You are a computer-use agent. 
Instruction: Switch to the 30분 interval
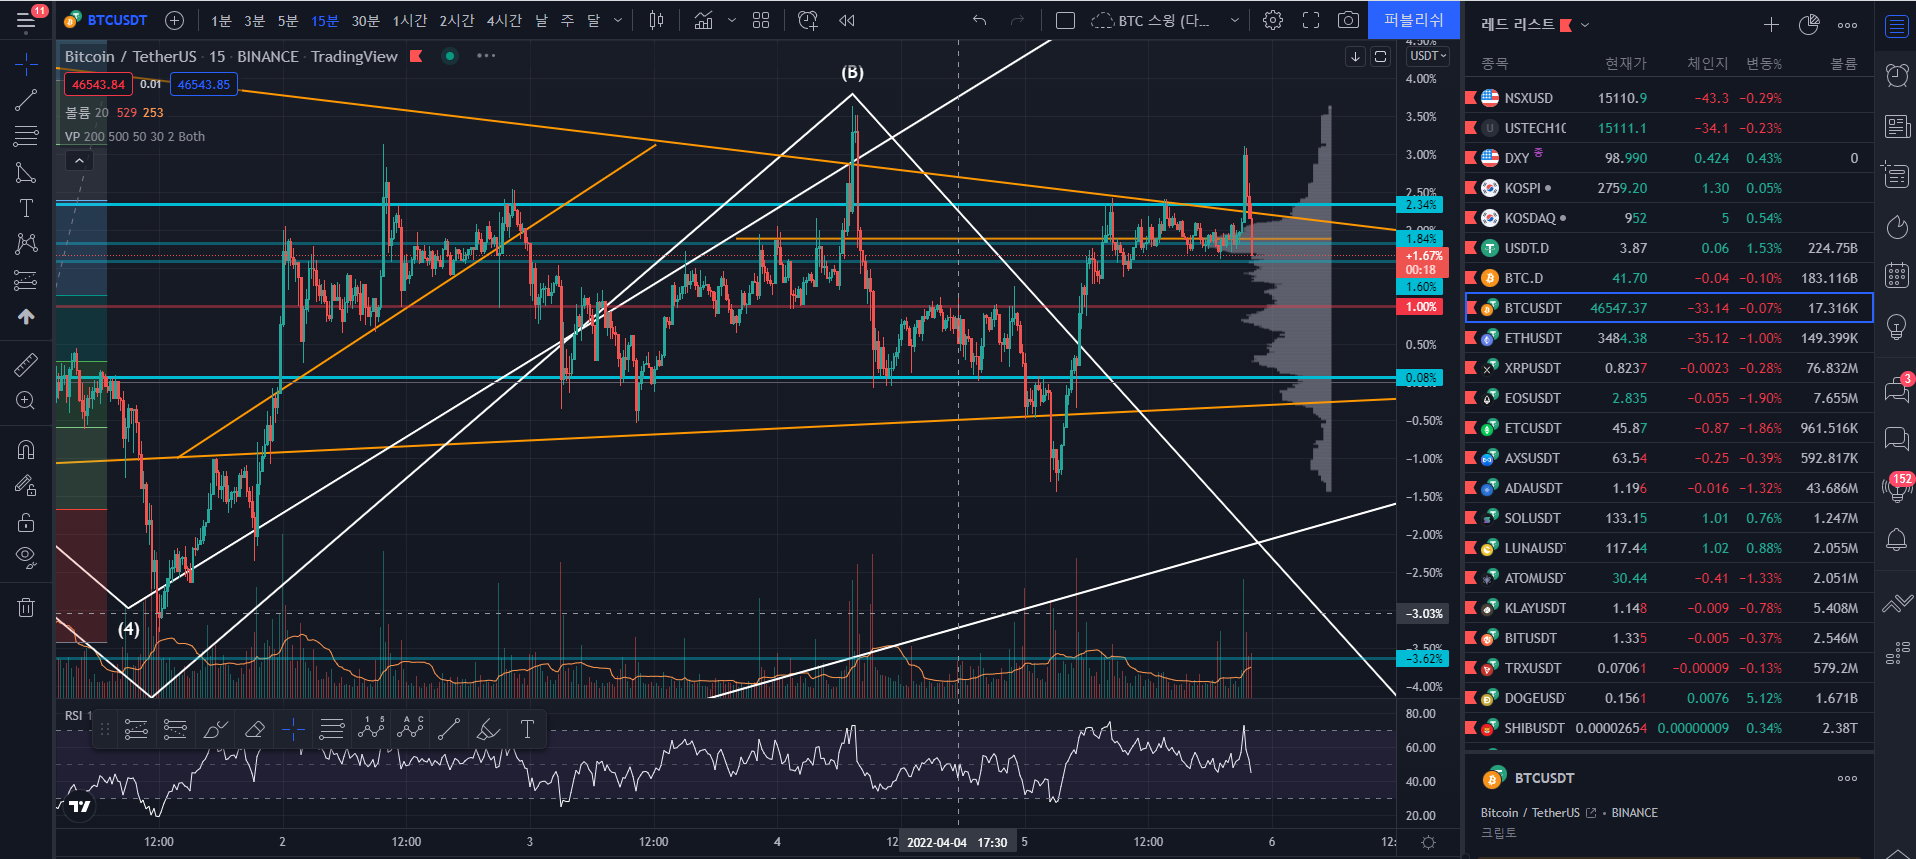[x=366, y=20]
